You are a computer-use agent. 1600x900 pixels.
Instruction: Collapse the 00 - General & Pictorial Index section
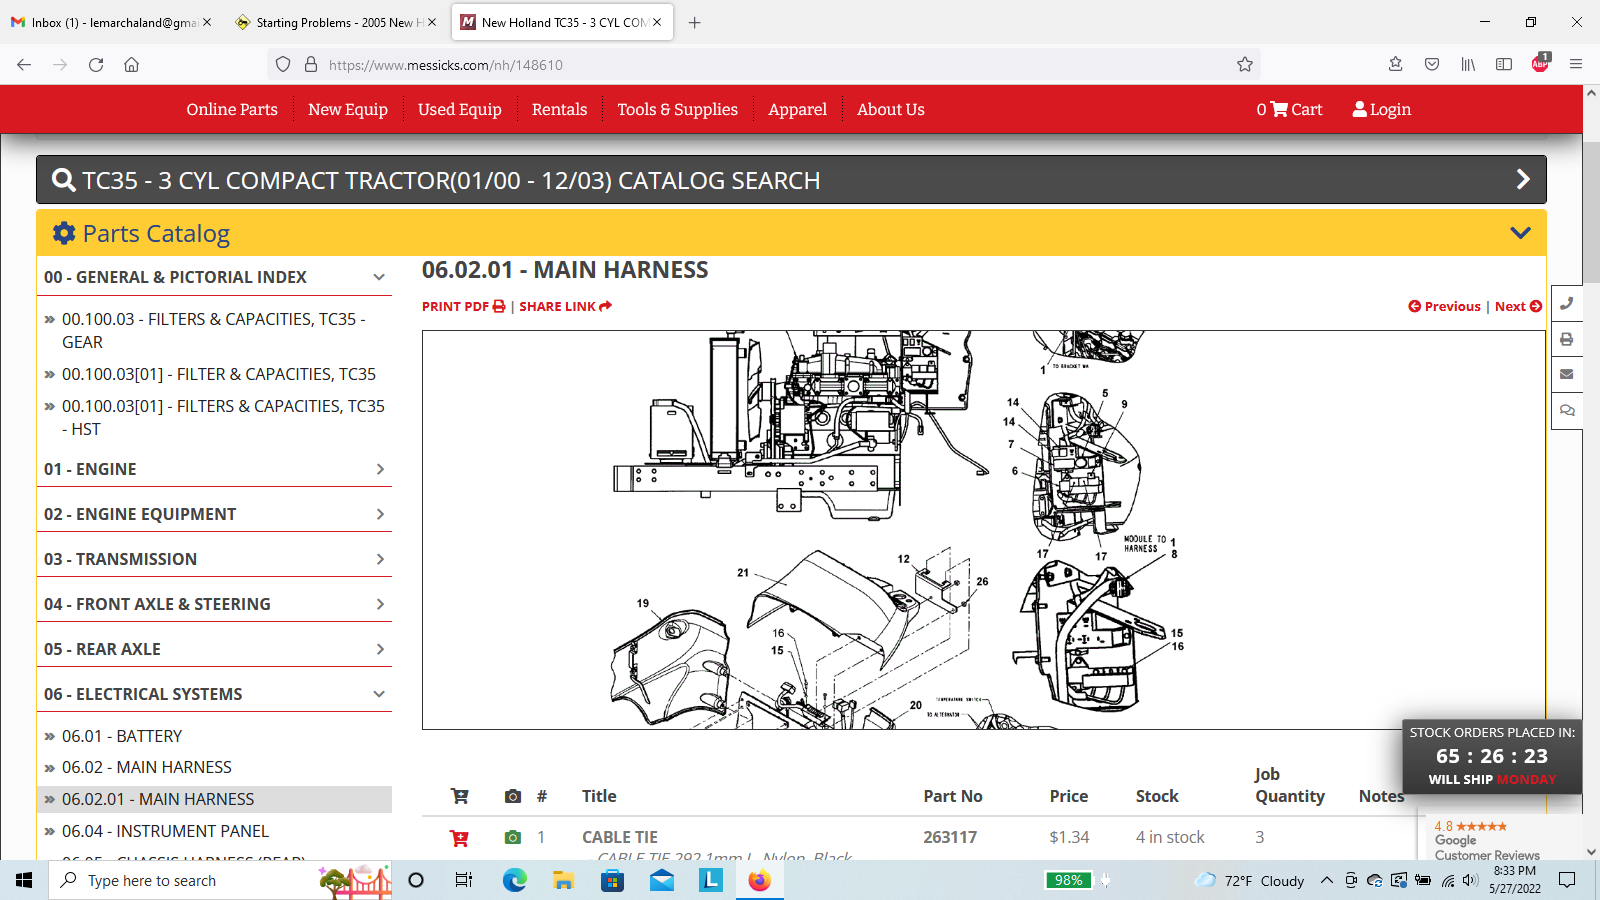pos(379,278)
